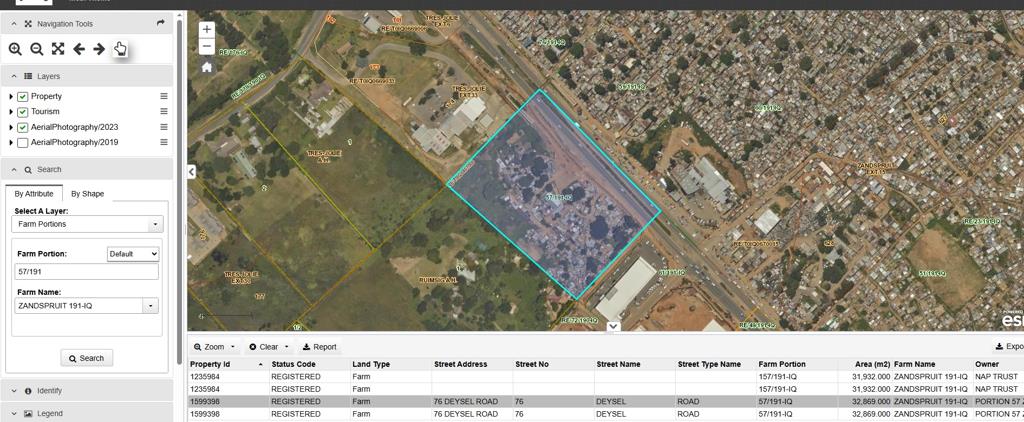Select the zoom in magnifier tool

click(x=15, y=49)
